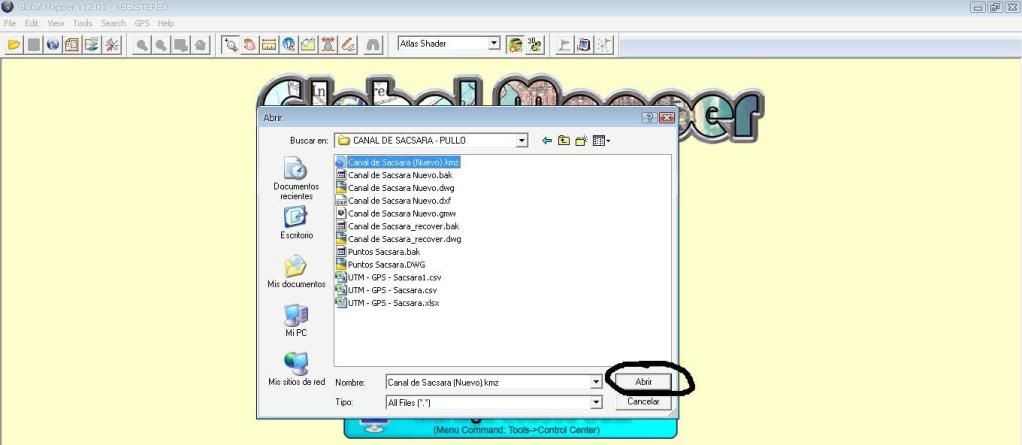Select the Path Profile tool icon
Viewport: 1022px width, 445px height.
308,44
